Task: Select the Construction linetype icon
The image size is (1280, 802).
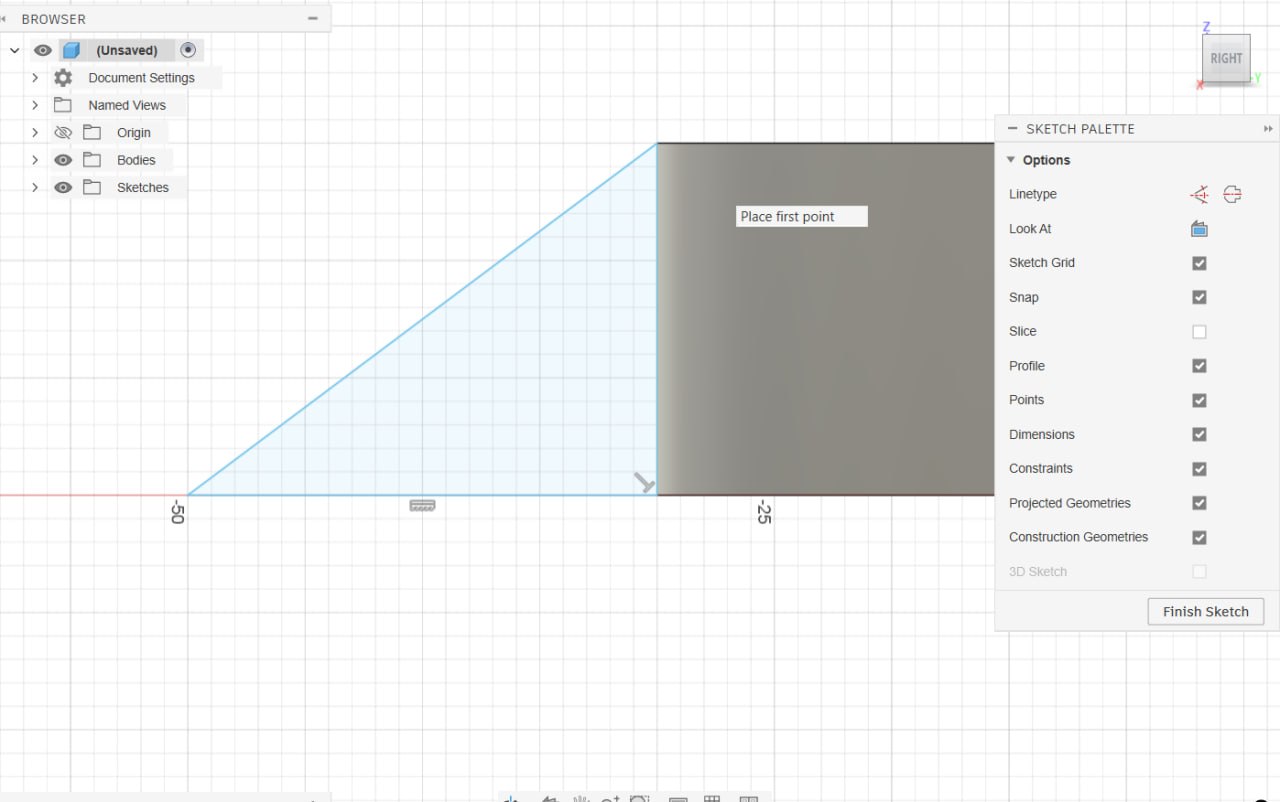Action: click(1199, 195)
